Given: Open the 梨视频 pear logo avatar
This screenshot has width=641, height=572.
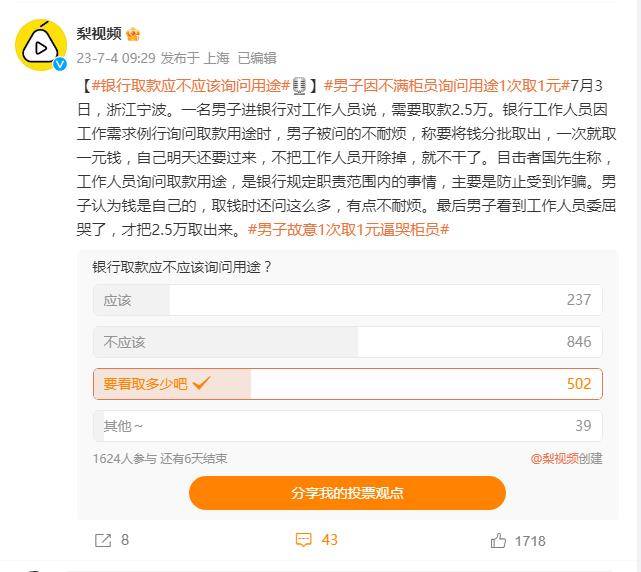Looking at the screenshot, I should 41,45.
